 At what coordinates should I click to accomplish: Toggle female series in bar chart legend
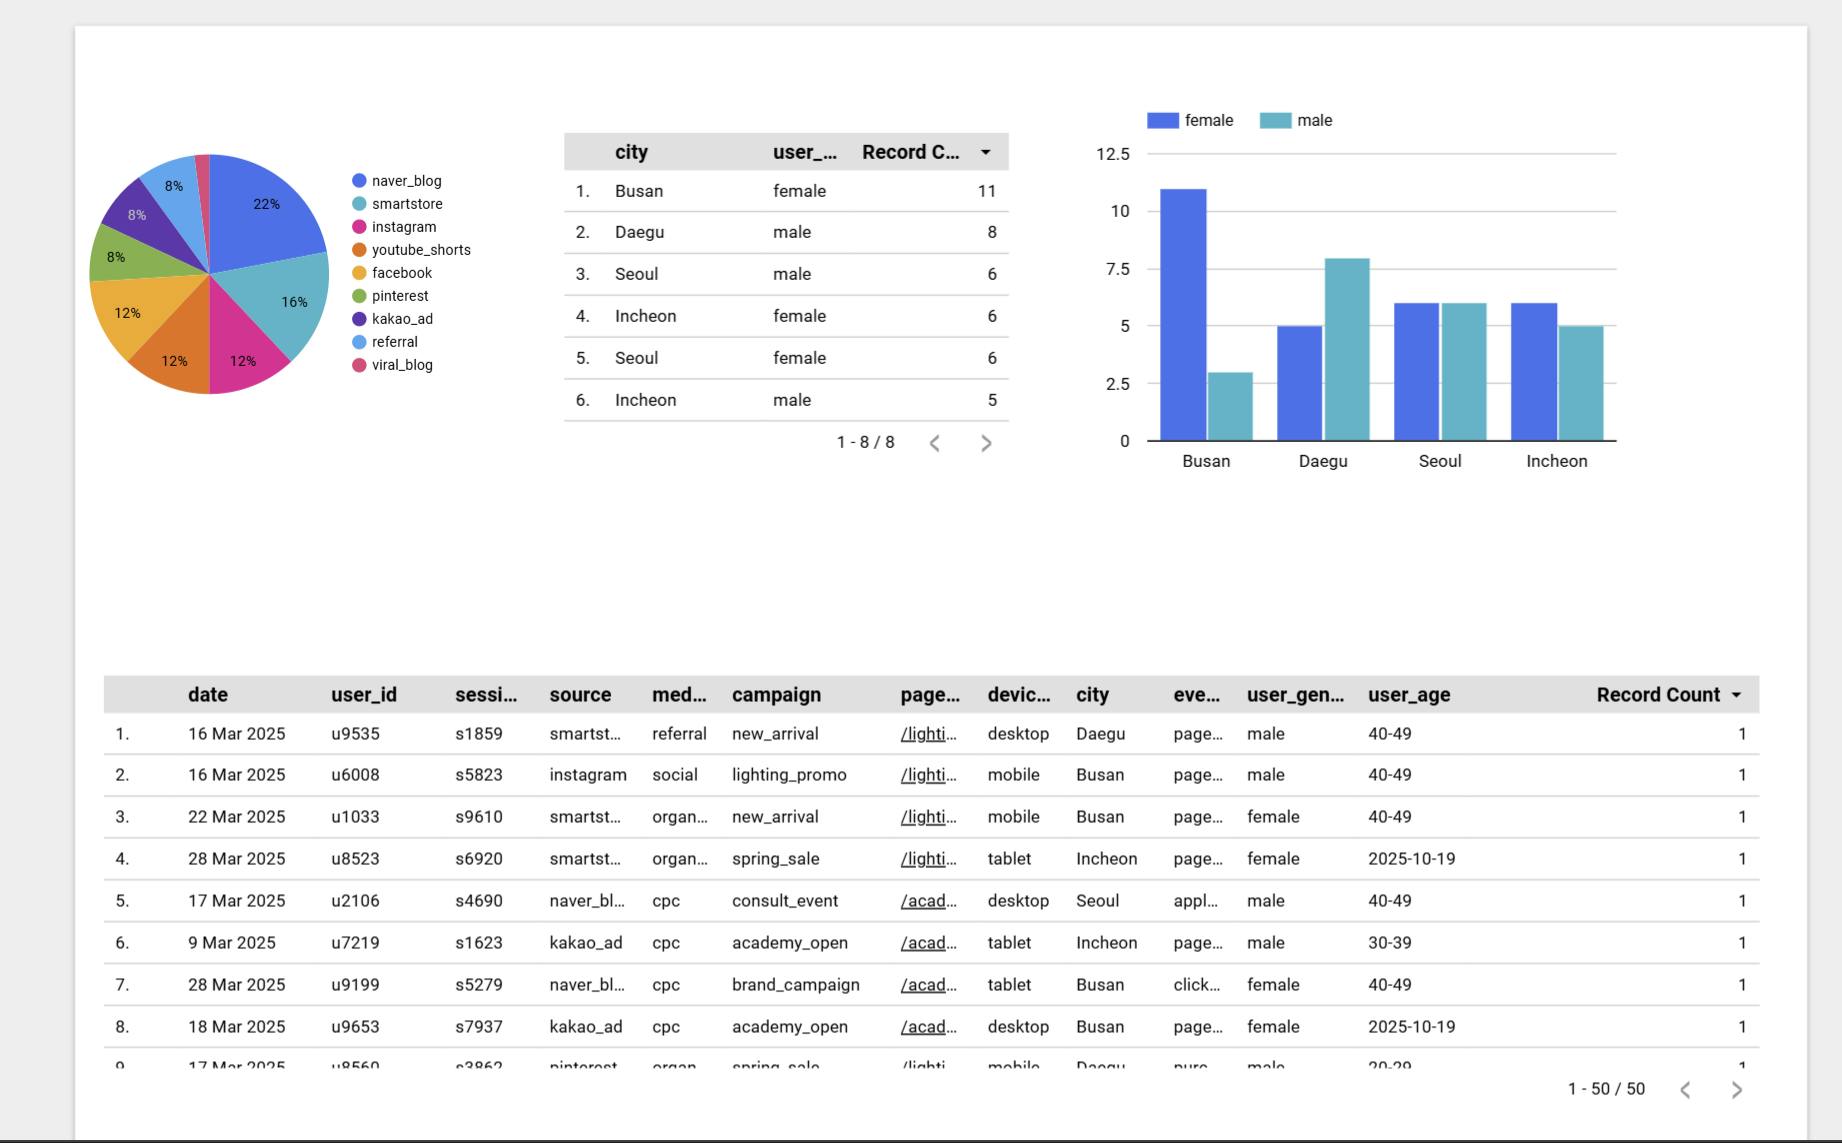click(1190, 120)
